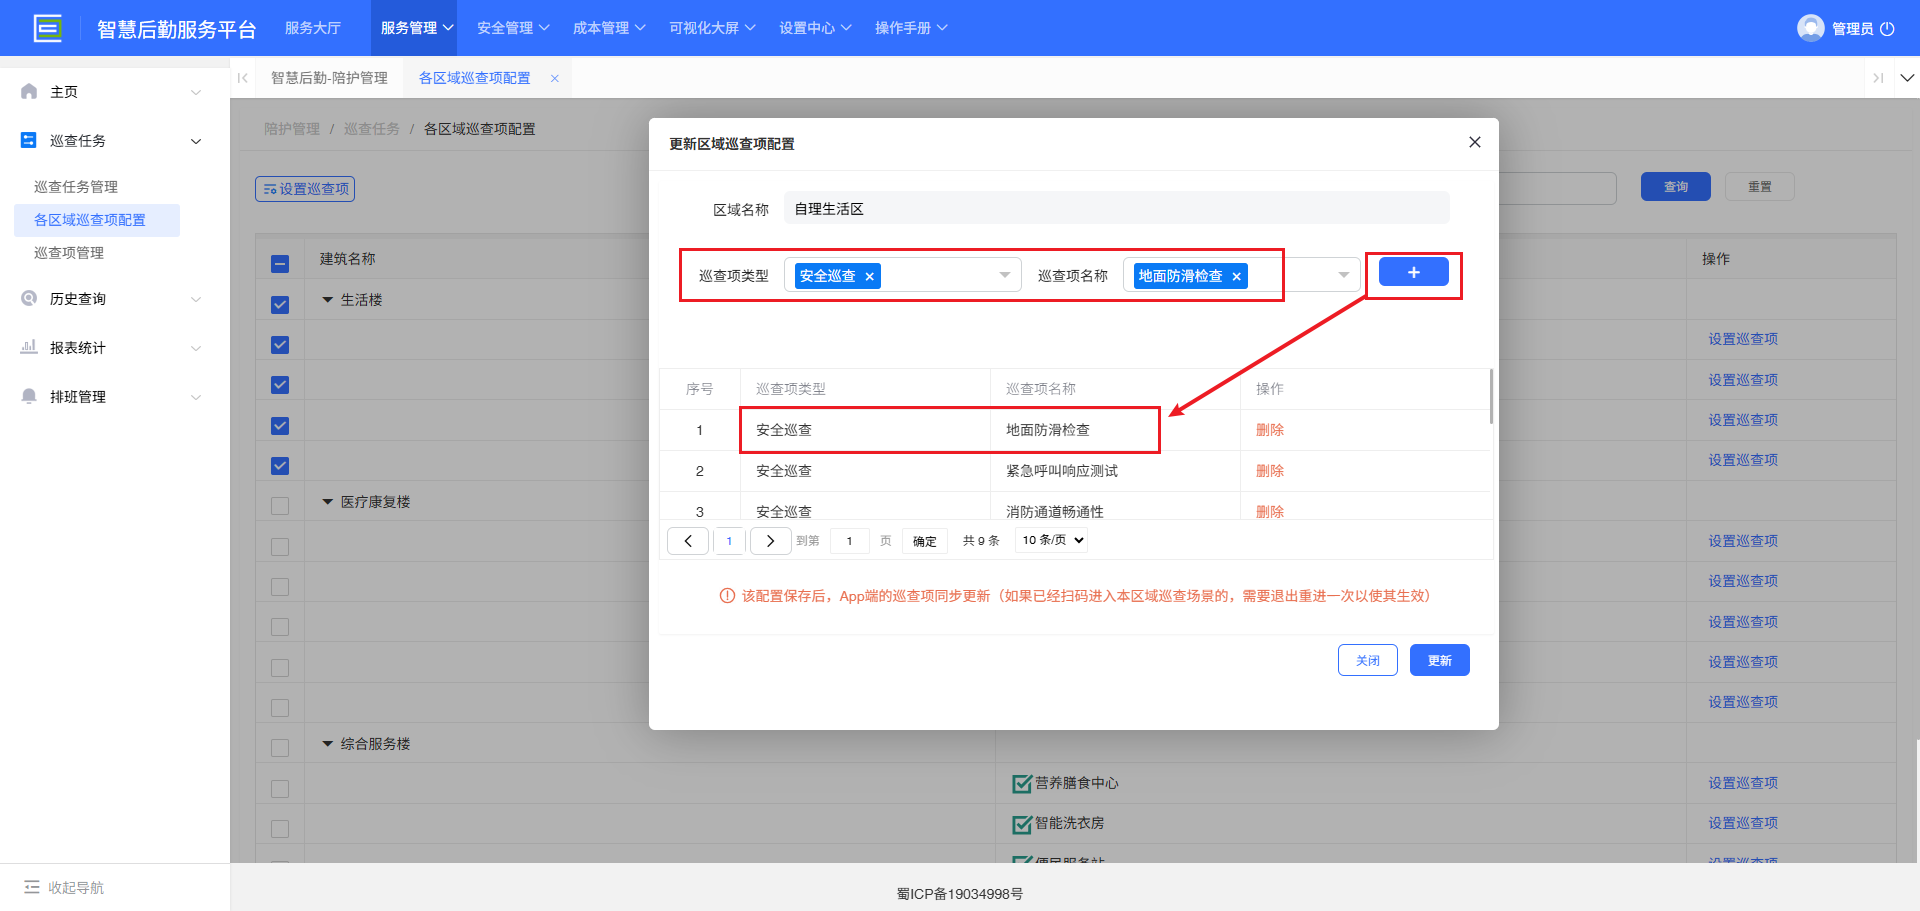Screen dimensions: 1920x911
Task: Open the 服务大厅 top menu item
Action: 313,28
